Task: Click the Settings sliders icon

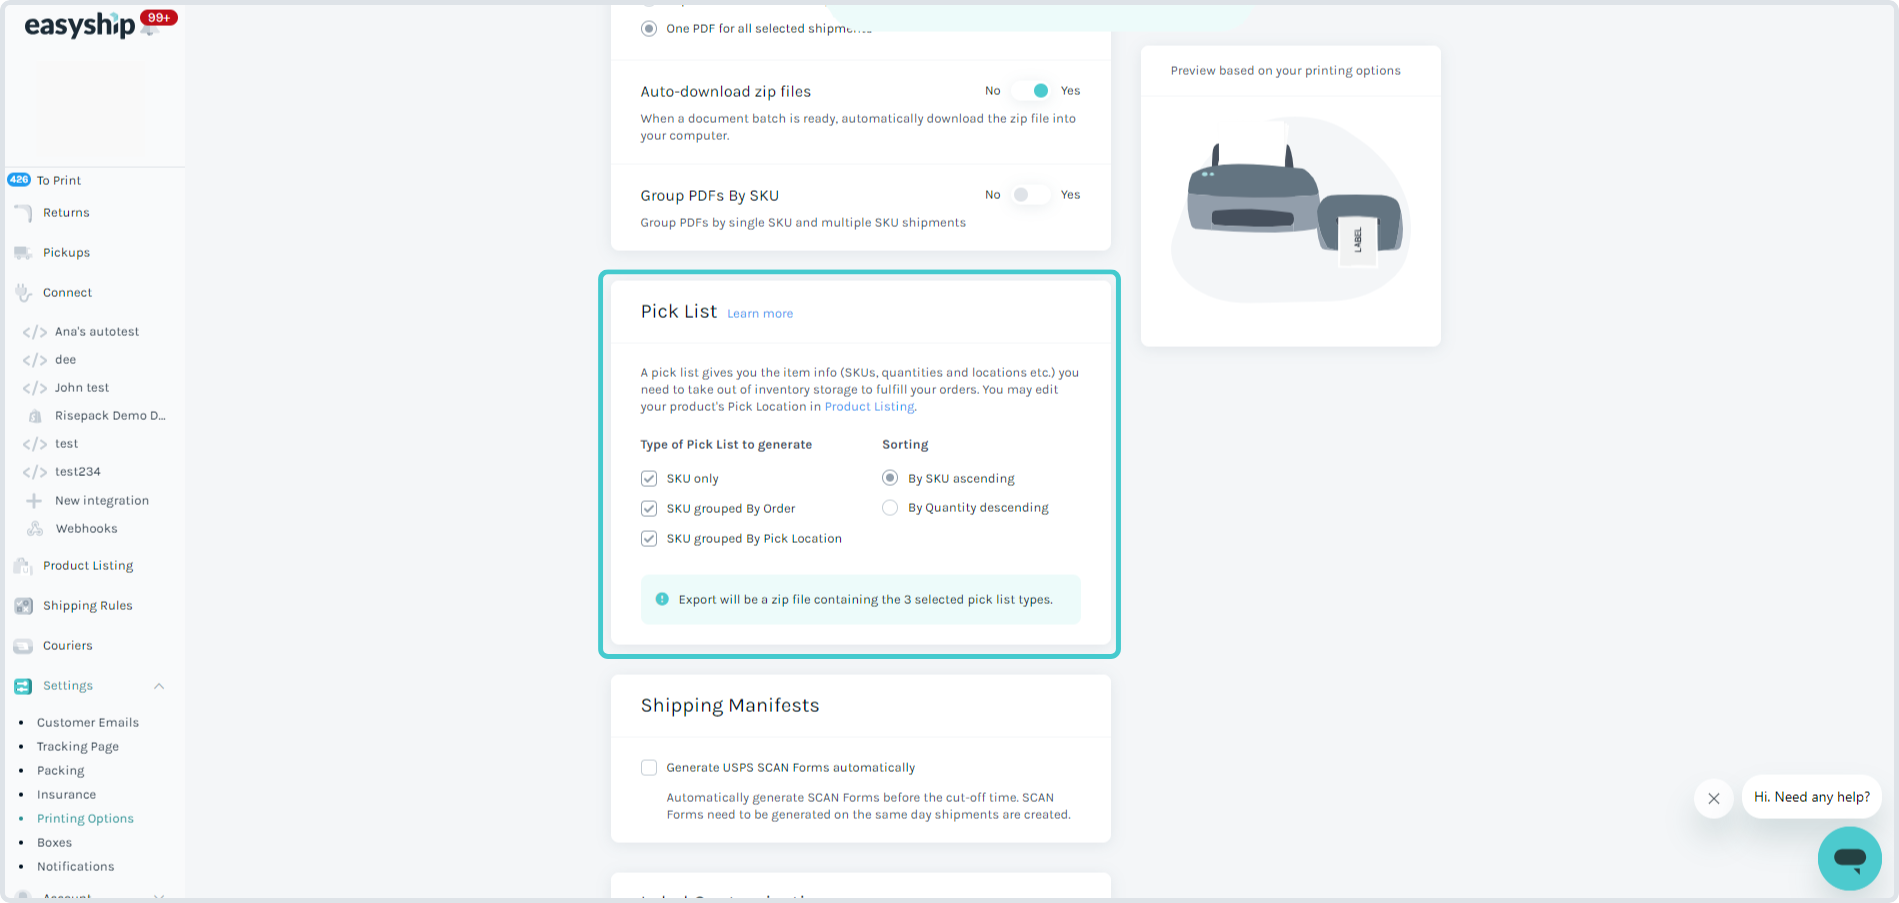Action: [x=23, y=686]
